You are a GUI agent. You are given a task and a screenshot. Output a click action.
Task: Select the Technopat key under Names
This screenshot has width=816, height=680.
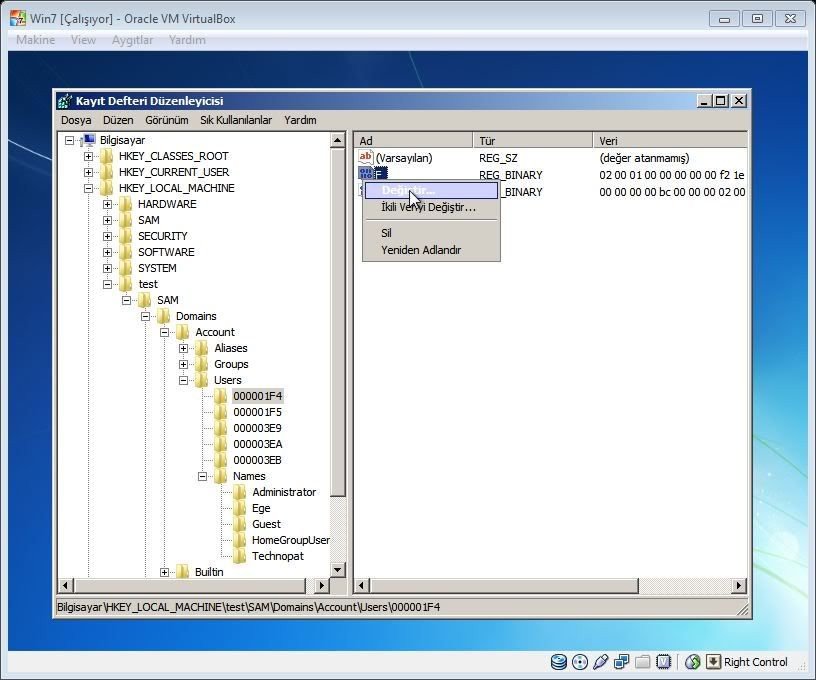277,556
